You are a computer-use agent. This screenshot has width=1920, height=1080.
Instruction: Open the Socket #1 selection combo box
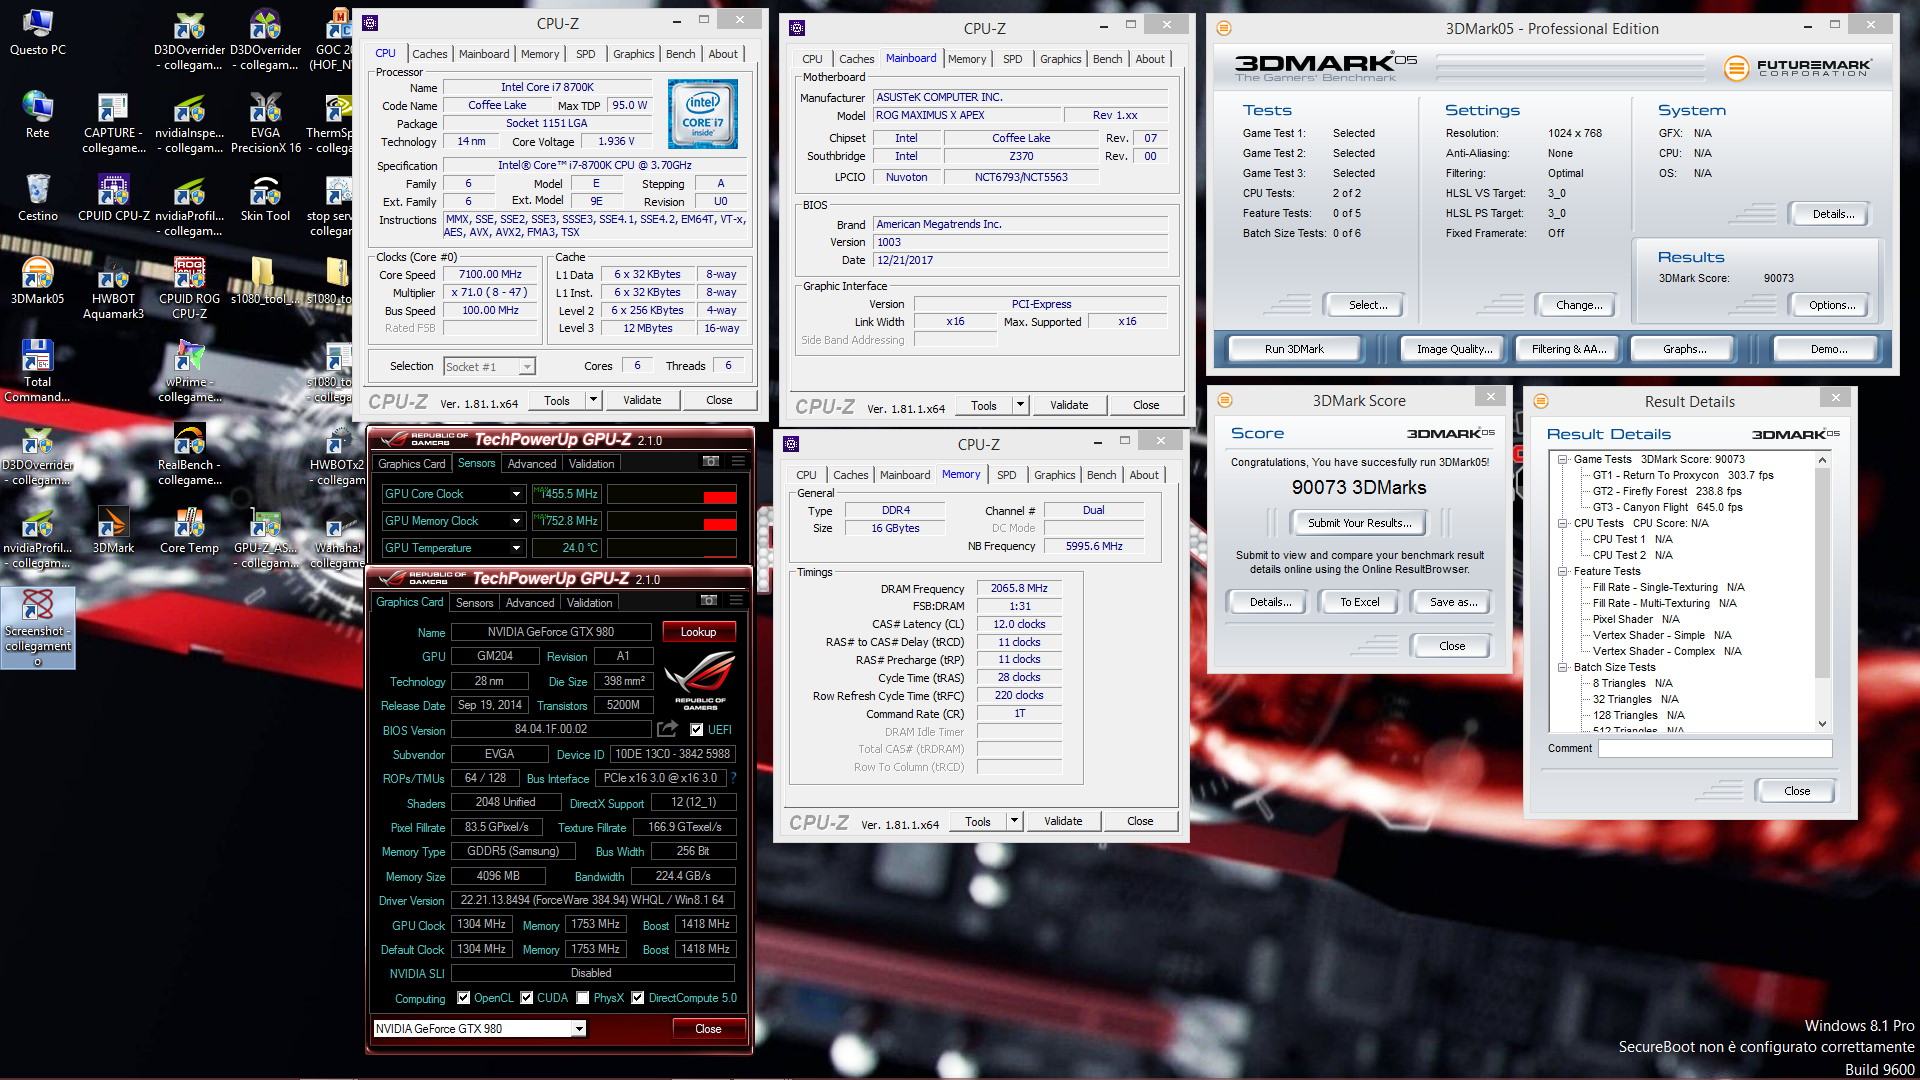[489, 366]
